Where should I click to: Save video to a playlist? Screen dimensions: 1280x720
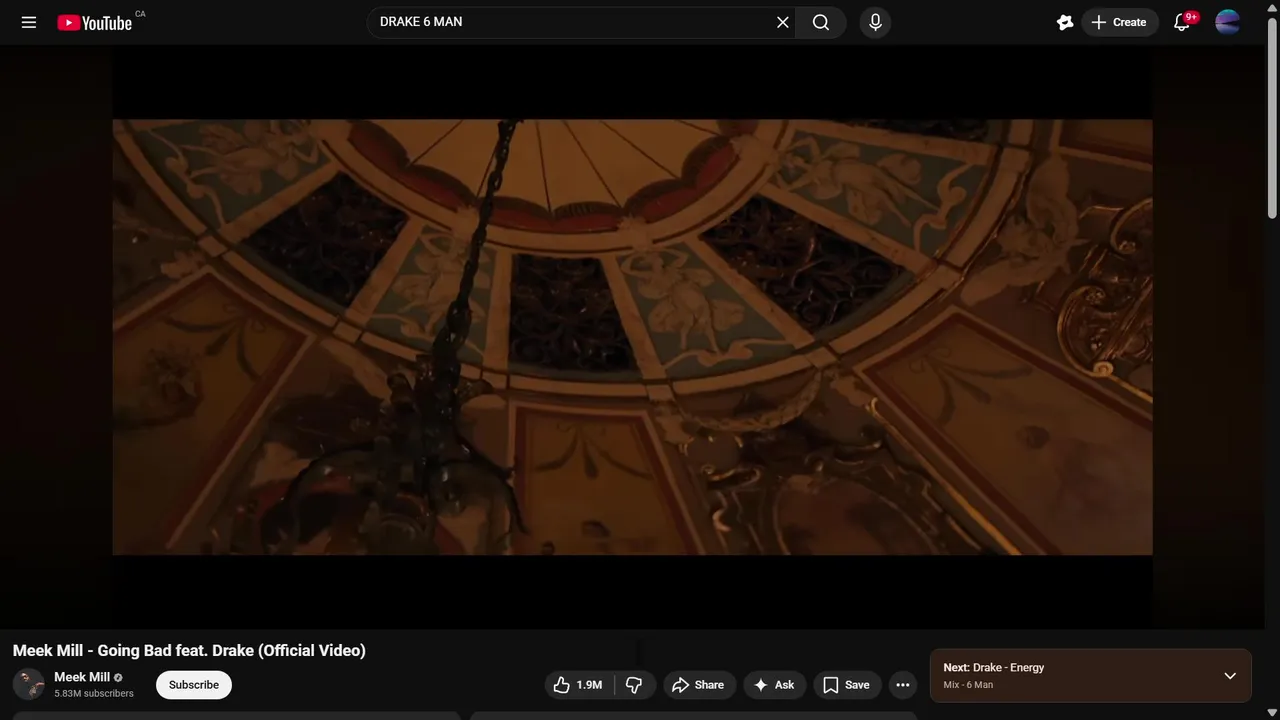pyautogui.click(x=847, y=685)
